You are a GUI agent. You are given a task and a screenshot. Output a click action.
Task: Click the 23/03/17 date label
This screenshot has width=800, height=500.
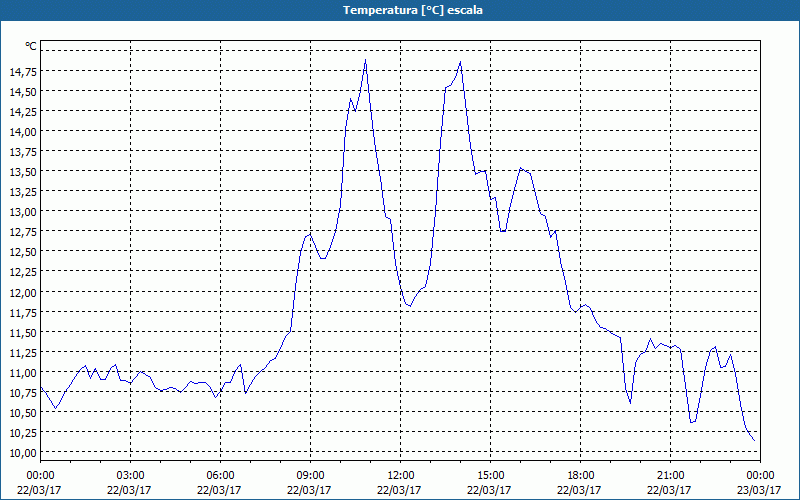(760, 490)
